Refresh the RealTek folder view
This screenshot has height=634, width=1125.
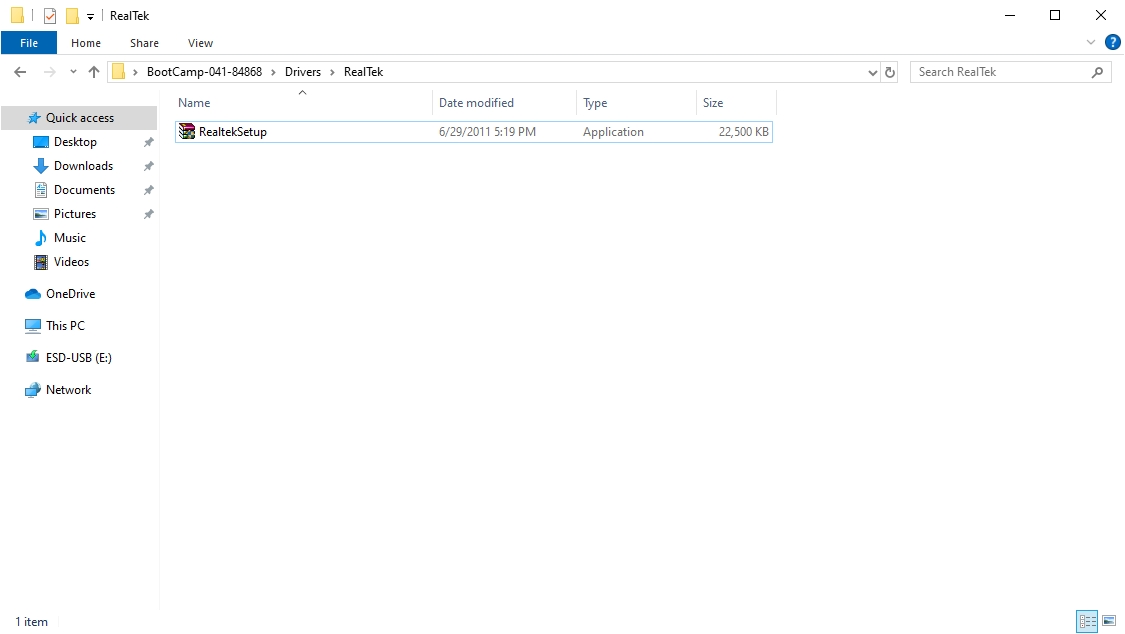click(890, 72)
